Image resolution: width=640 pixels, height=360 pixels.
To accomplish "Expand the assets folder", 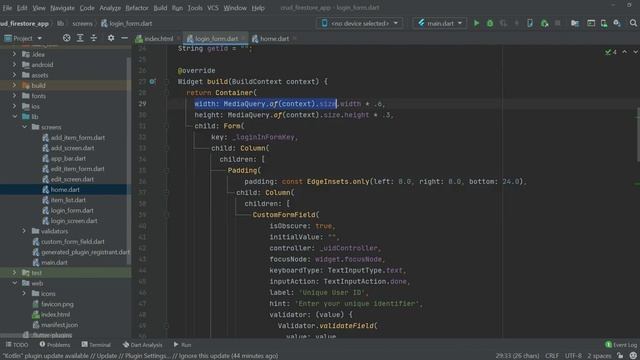I will click(14, 75).
